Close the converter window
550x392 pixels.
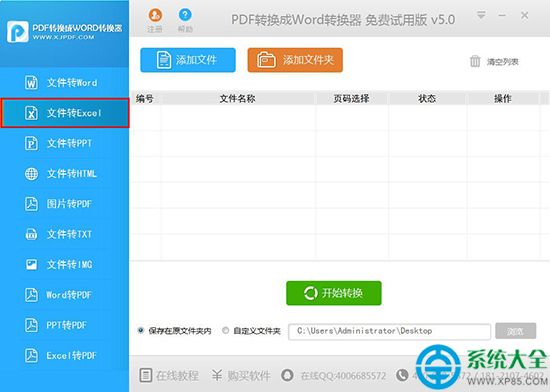click(x=524, y=15)
